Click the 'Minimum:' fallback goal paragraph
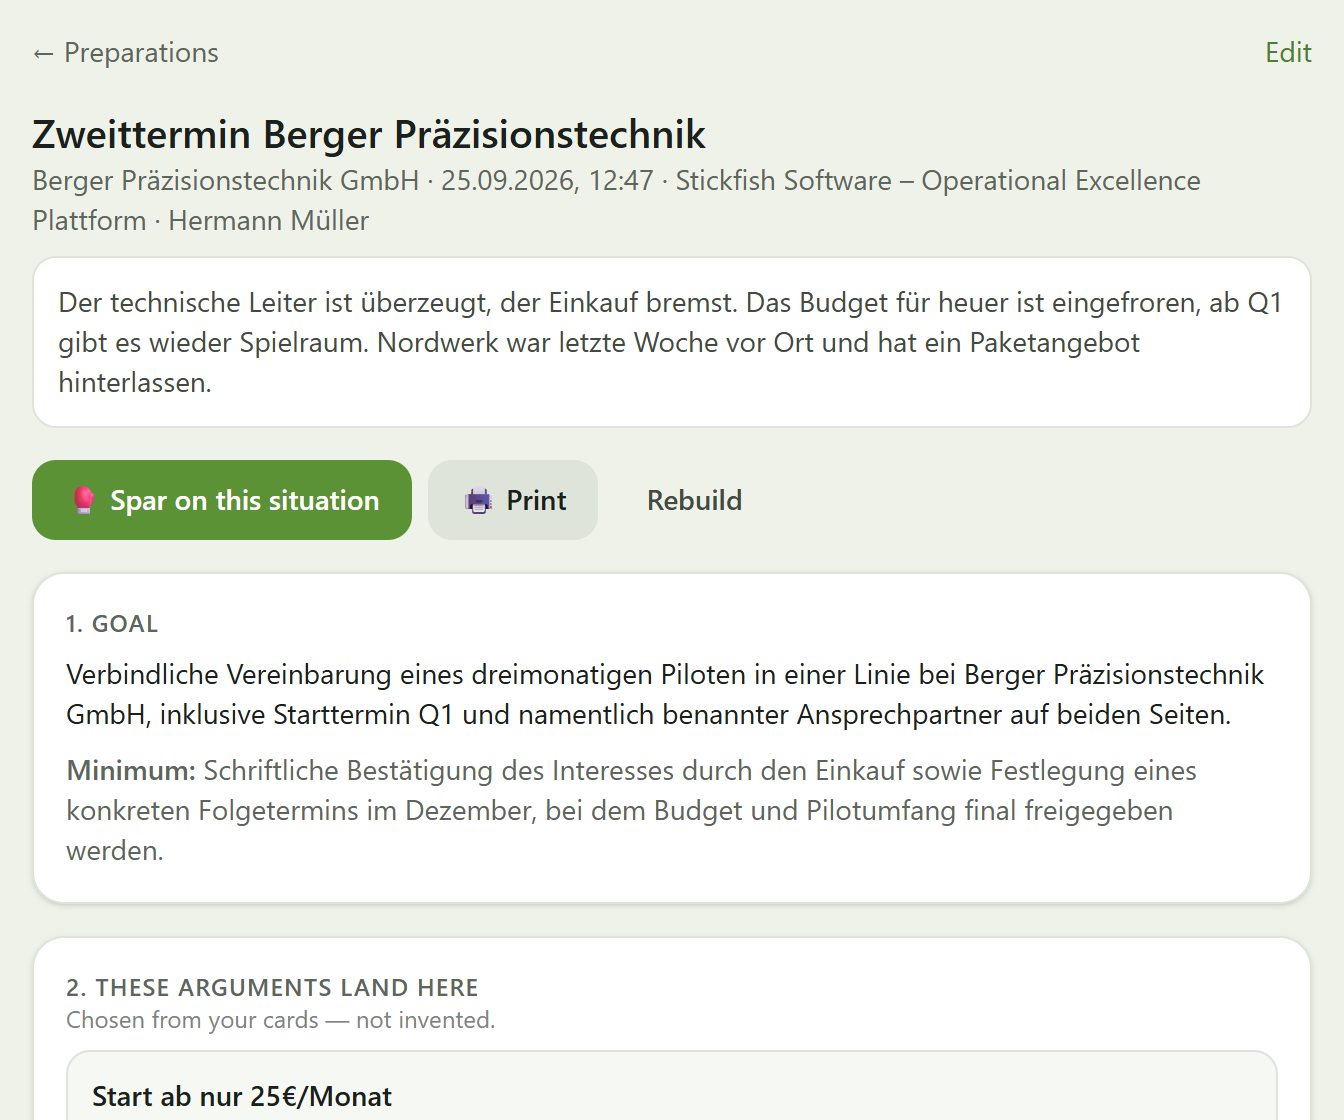This screenshot has width=1344, height=1120. coord(632,810)
